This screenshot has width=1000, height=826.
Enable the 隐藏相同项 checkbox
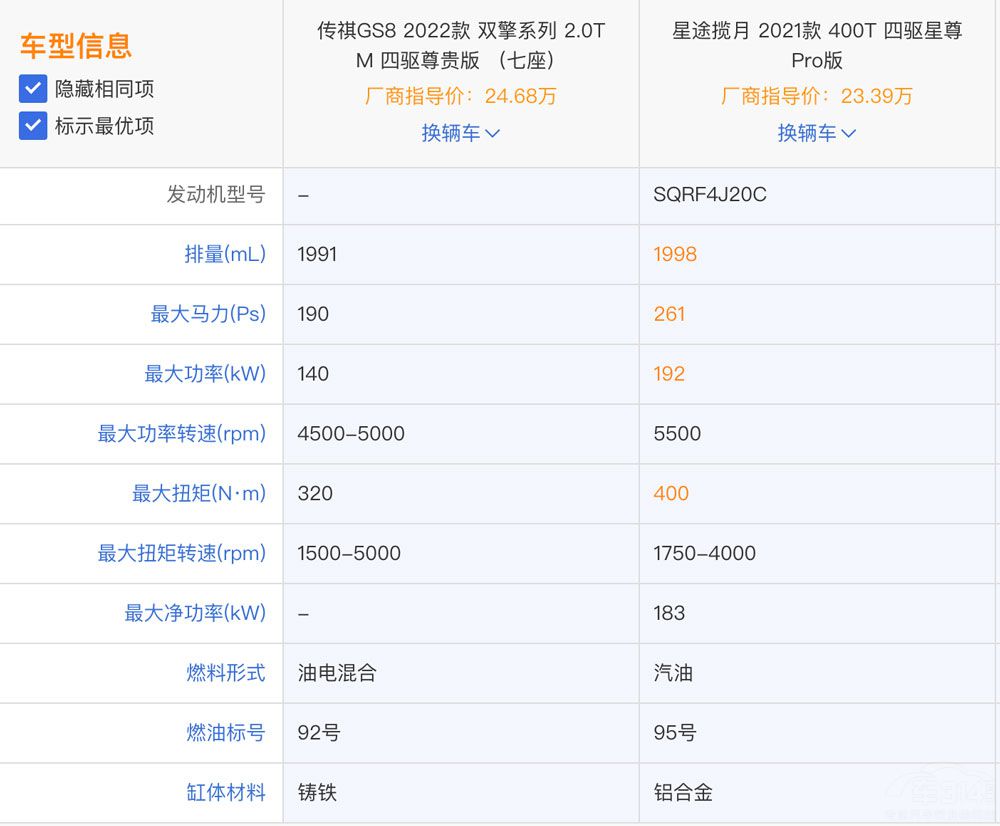[31, 88]
